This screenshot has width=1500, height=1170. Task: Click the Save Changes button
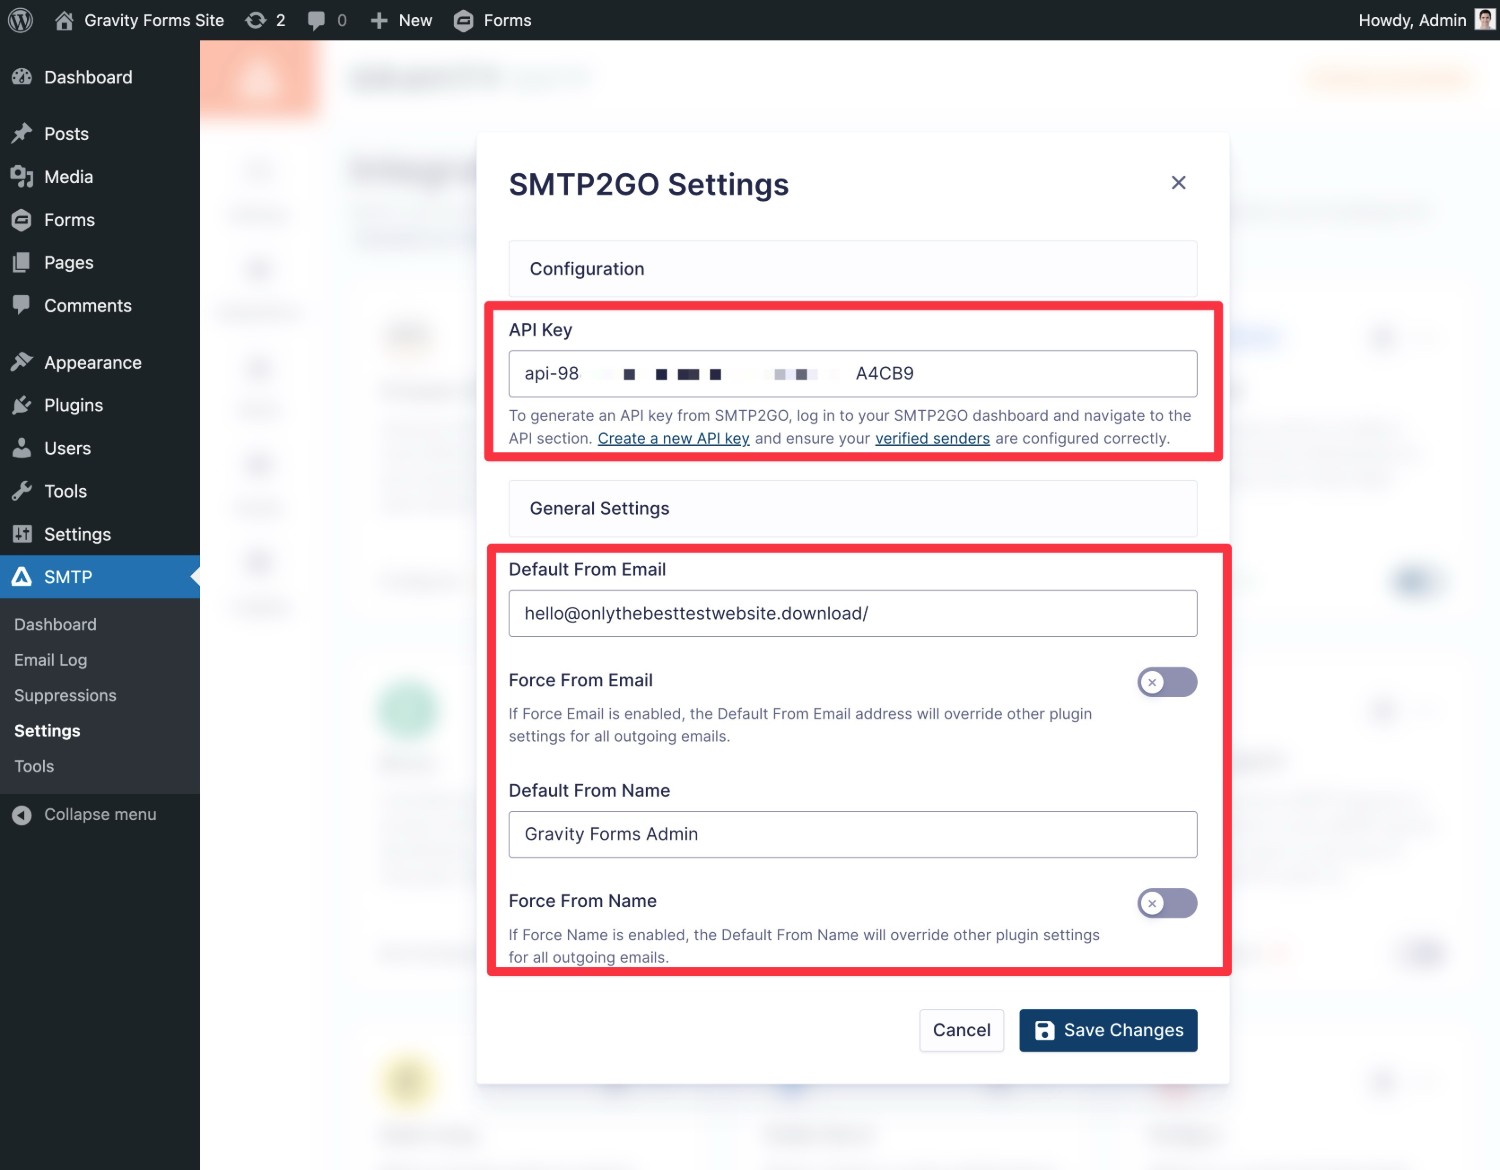[x=1108, y=1030]
